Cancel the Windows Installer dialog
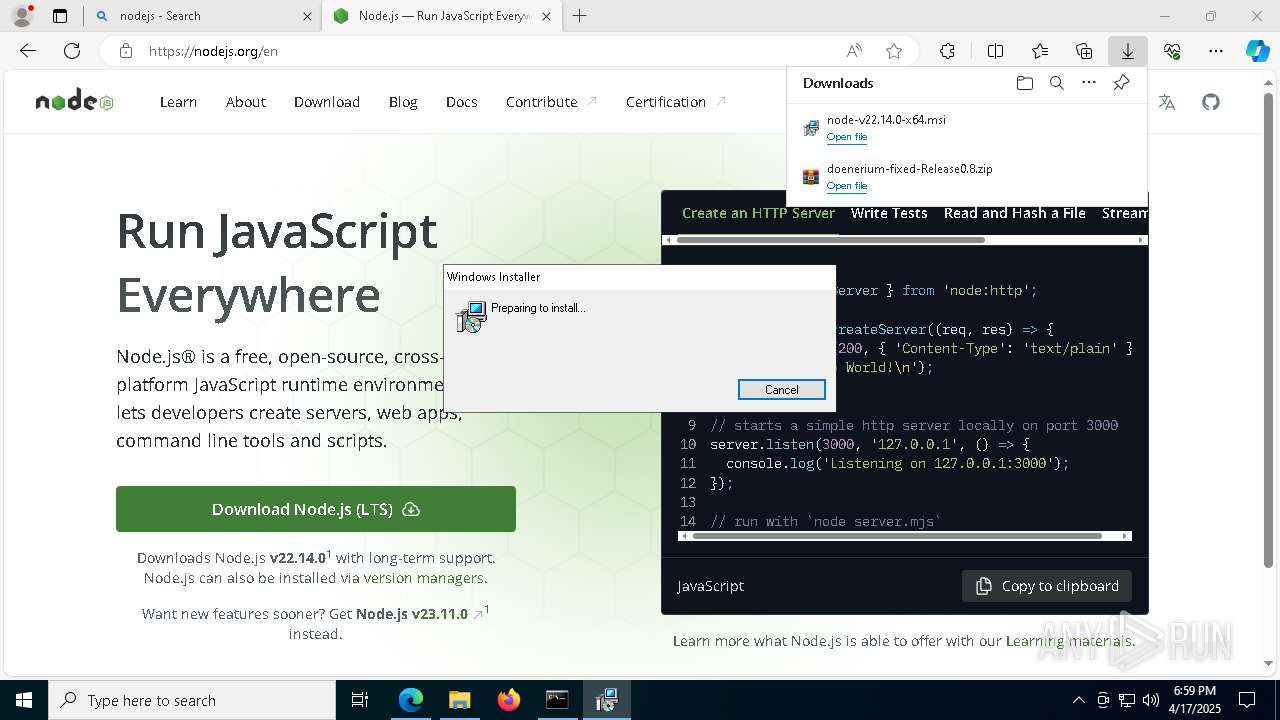The height and width of the screenshot is (720, 1280). click(781, 390)
